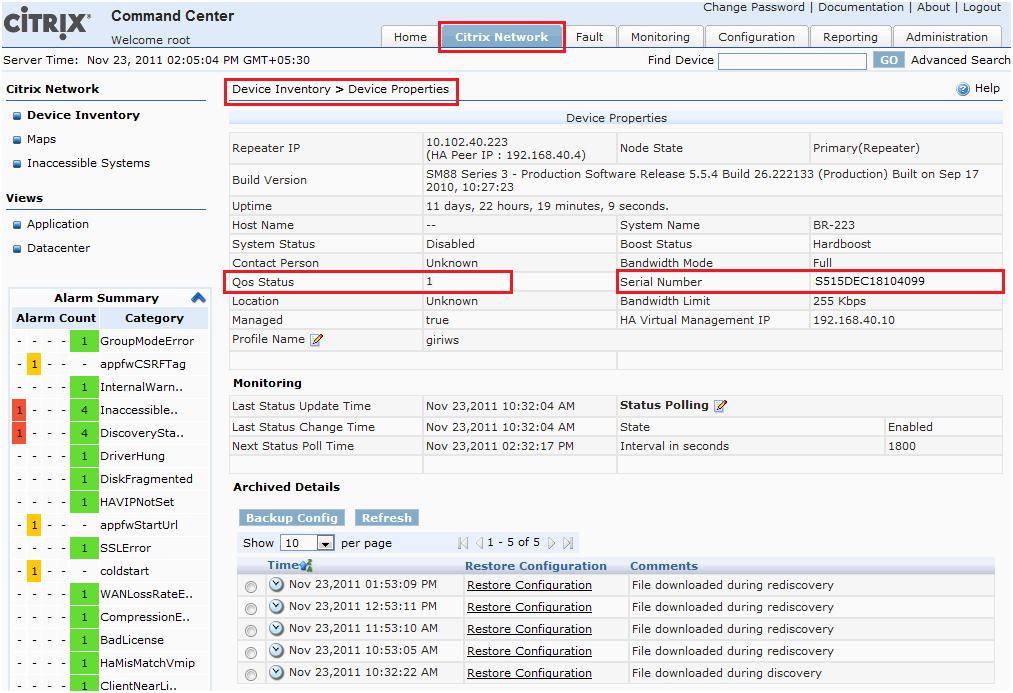The width and height of the screenshot is (1013, 693).
Task: Click red critical count for Inaccessible alarm
Action: pyautogui.click(x=19, y=410)
